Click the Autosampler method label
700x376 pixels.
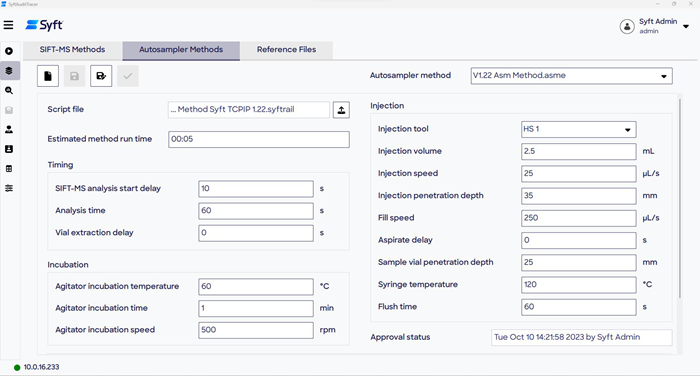410,75
